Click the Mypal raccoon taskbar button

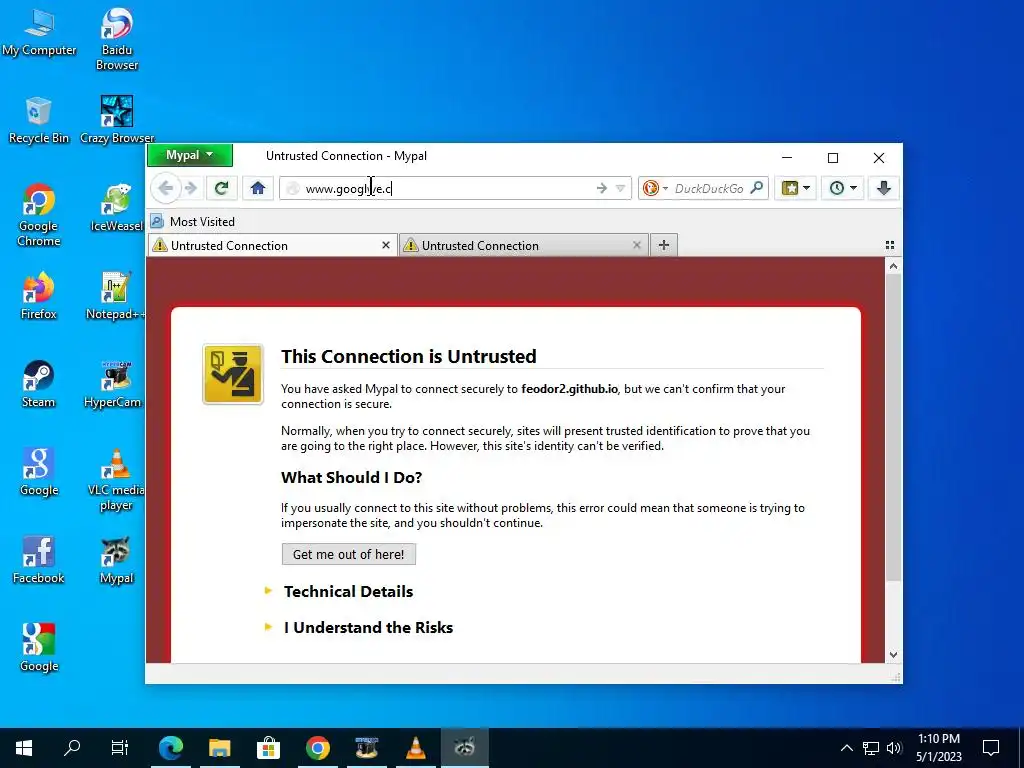click(464, 747)
